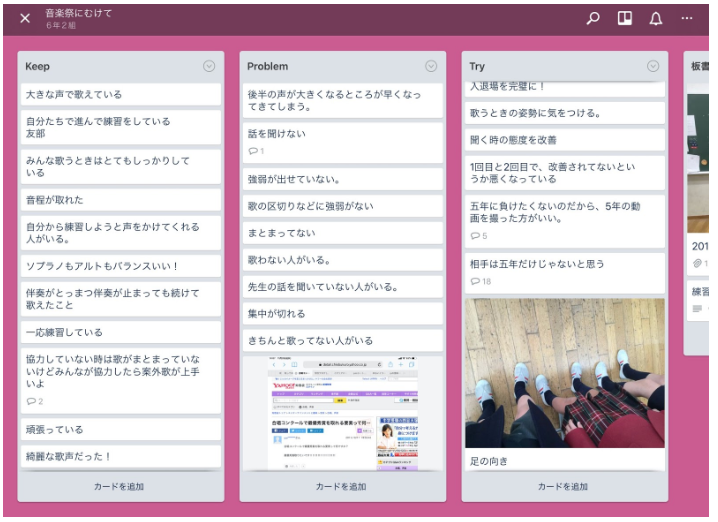The width and height of the screenshot is (718, 522).
Task: Add a card to the Keep list
Action: coord(119,486)
